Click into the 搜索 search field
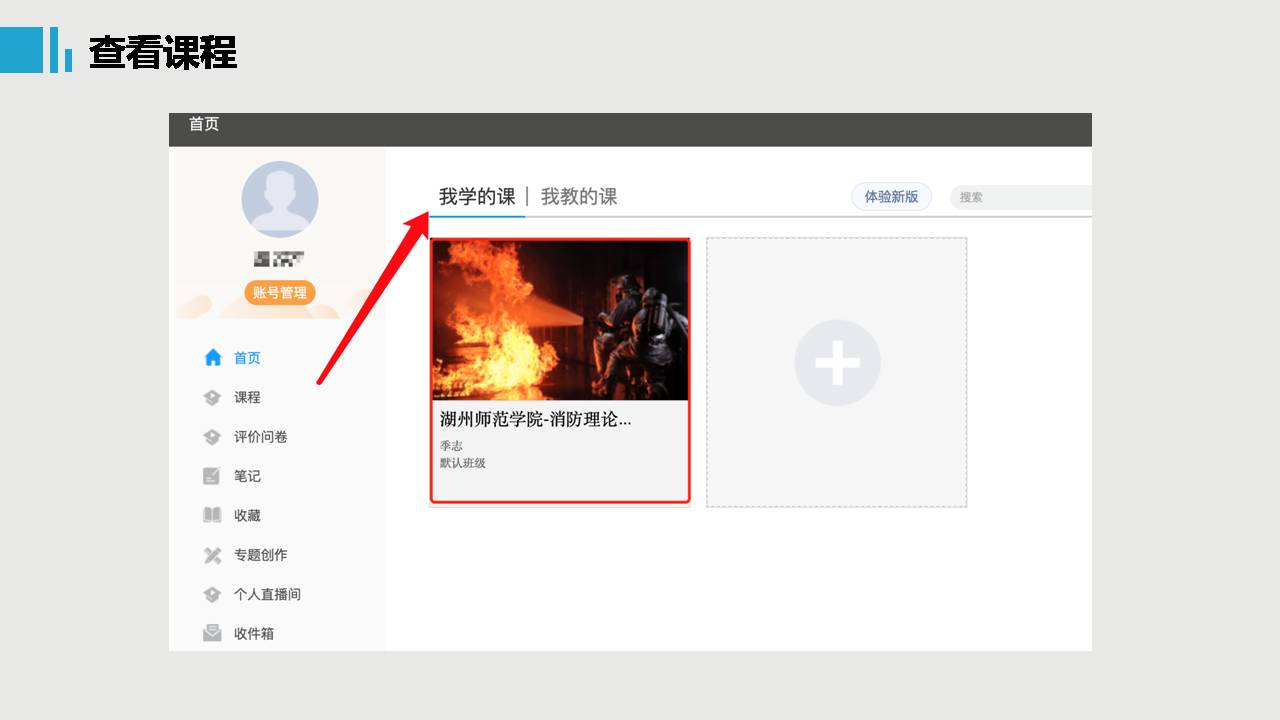The image size is (1280, 720). point(1020,197)
